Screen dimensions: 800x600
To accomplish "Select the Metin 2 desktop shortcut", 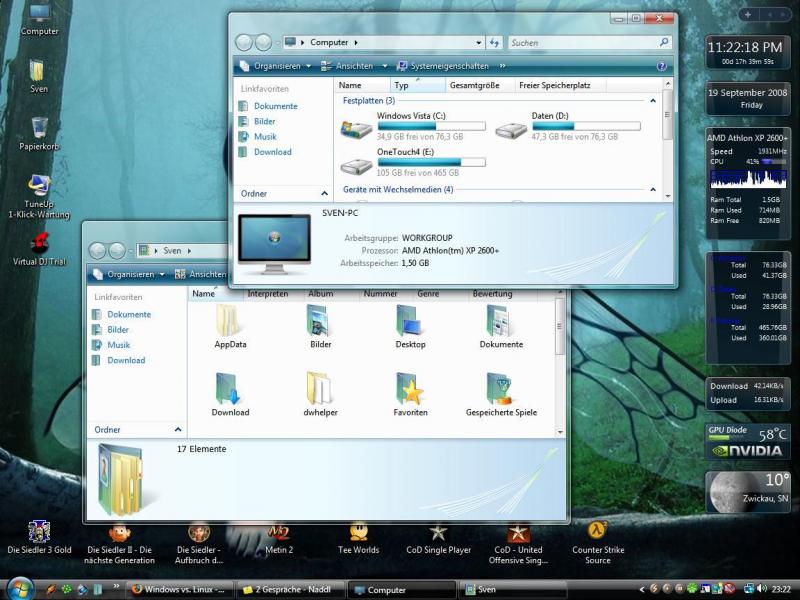I will [279, 532].
